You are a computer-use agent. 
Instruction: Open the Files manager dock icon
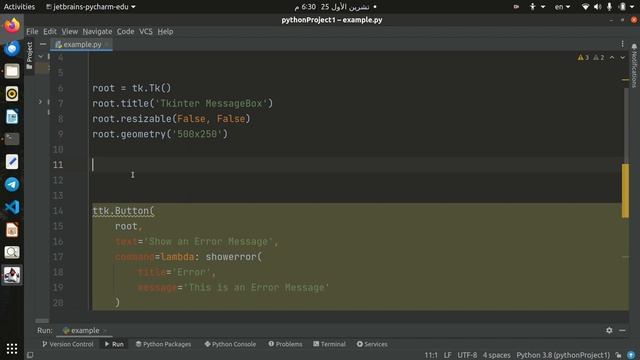point(12,71)
